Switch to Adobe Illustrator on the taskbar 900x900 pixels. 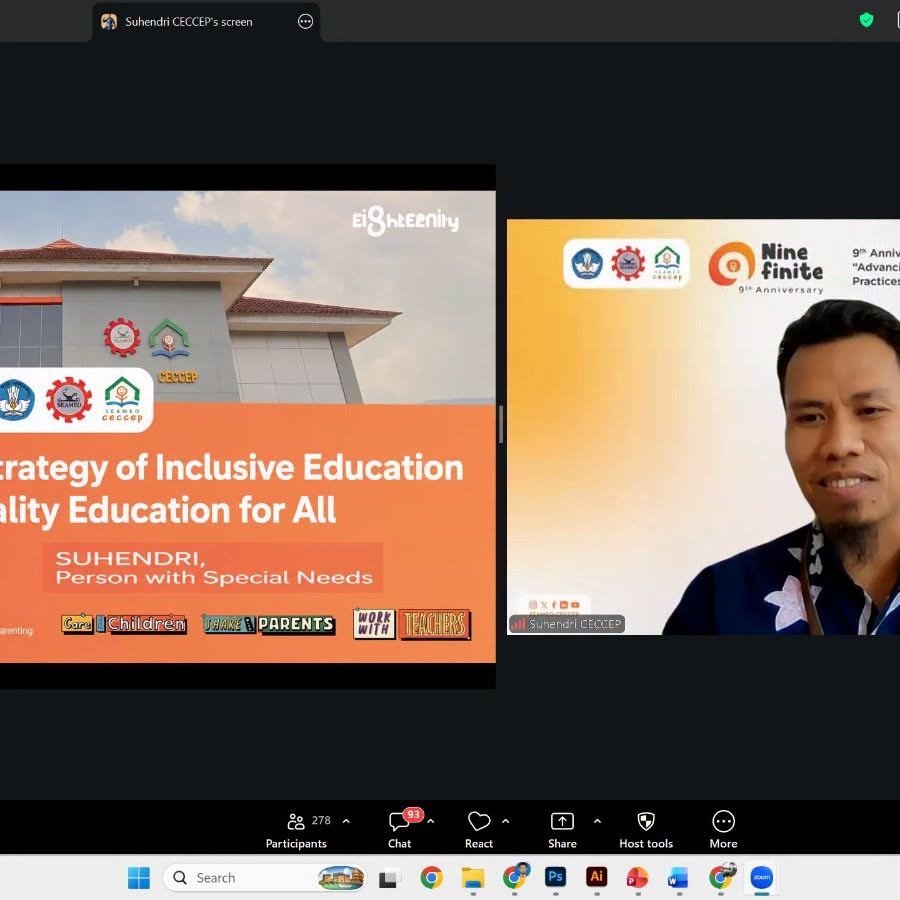point(596,877)
